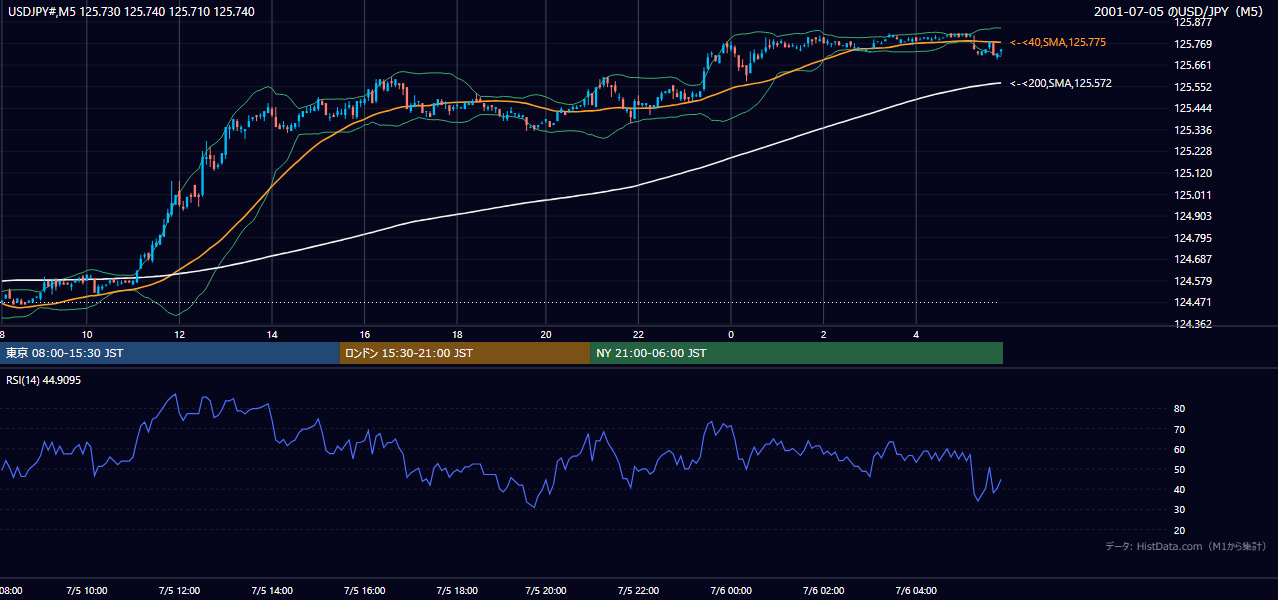
Task: Click the 7/5 10:00 time axis label
Action: tap(87, 591)
